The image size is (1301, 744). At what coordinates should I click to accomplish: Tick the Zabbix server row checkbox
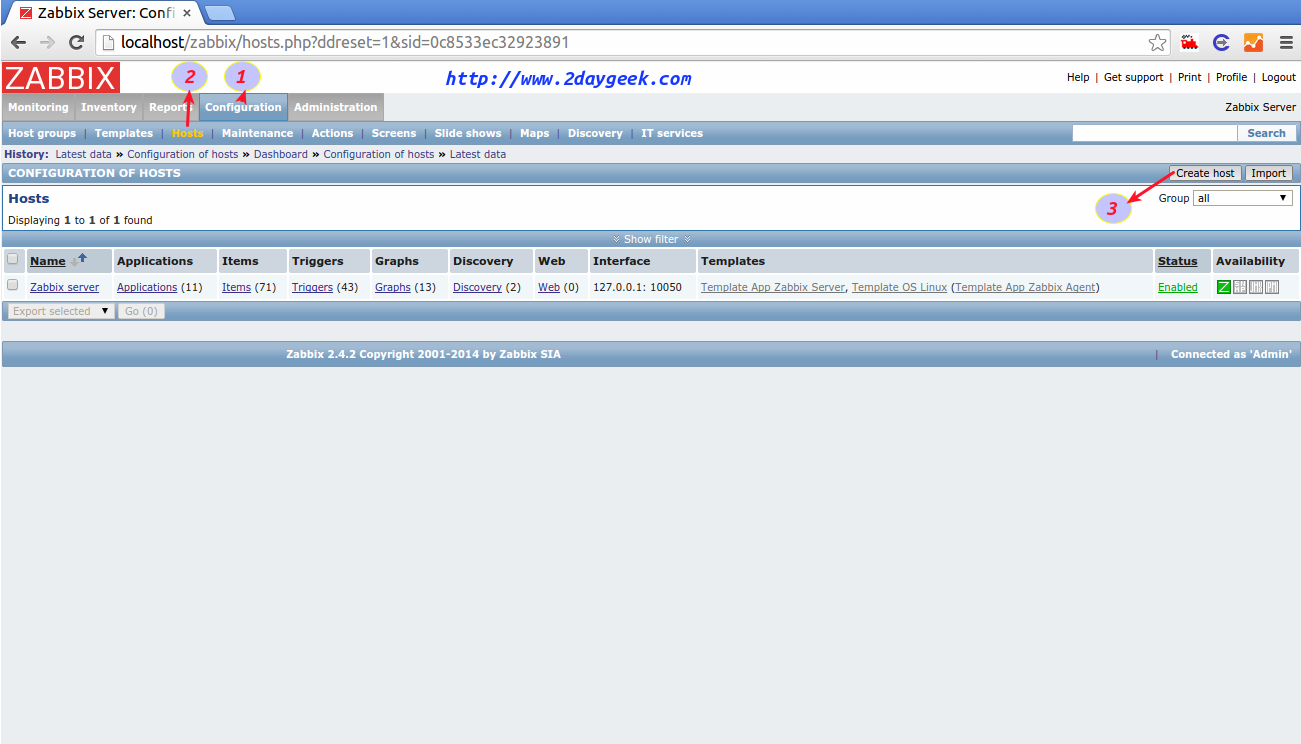(13, 285)
